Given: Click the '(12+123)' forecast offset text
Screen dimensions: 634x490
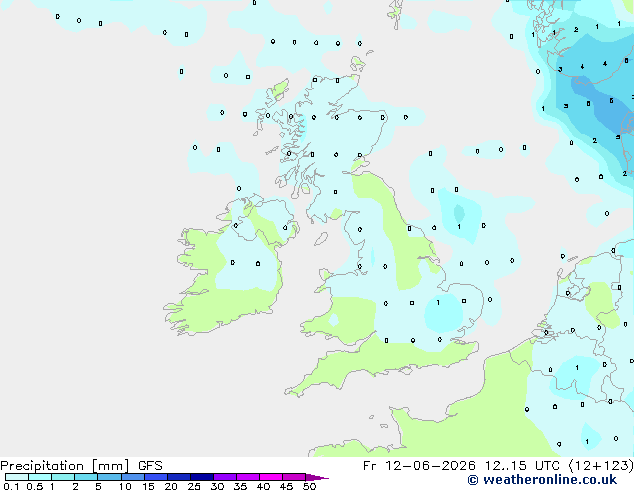Looking at the screenshot, I should (x=601, y=466).
